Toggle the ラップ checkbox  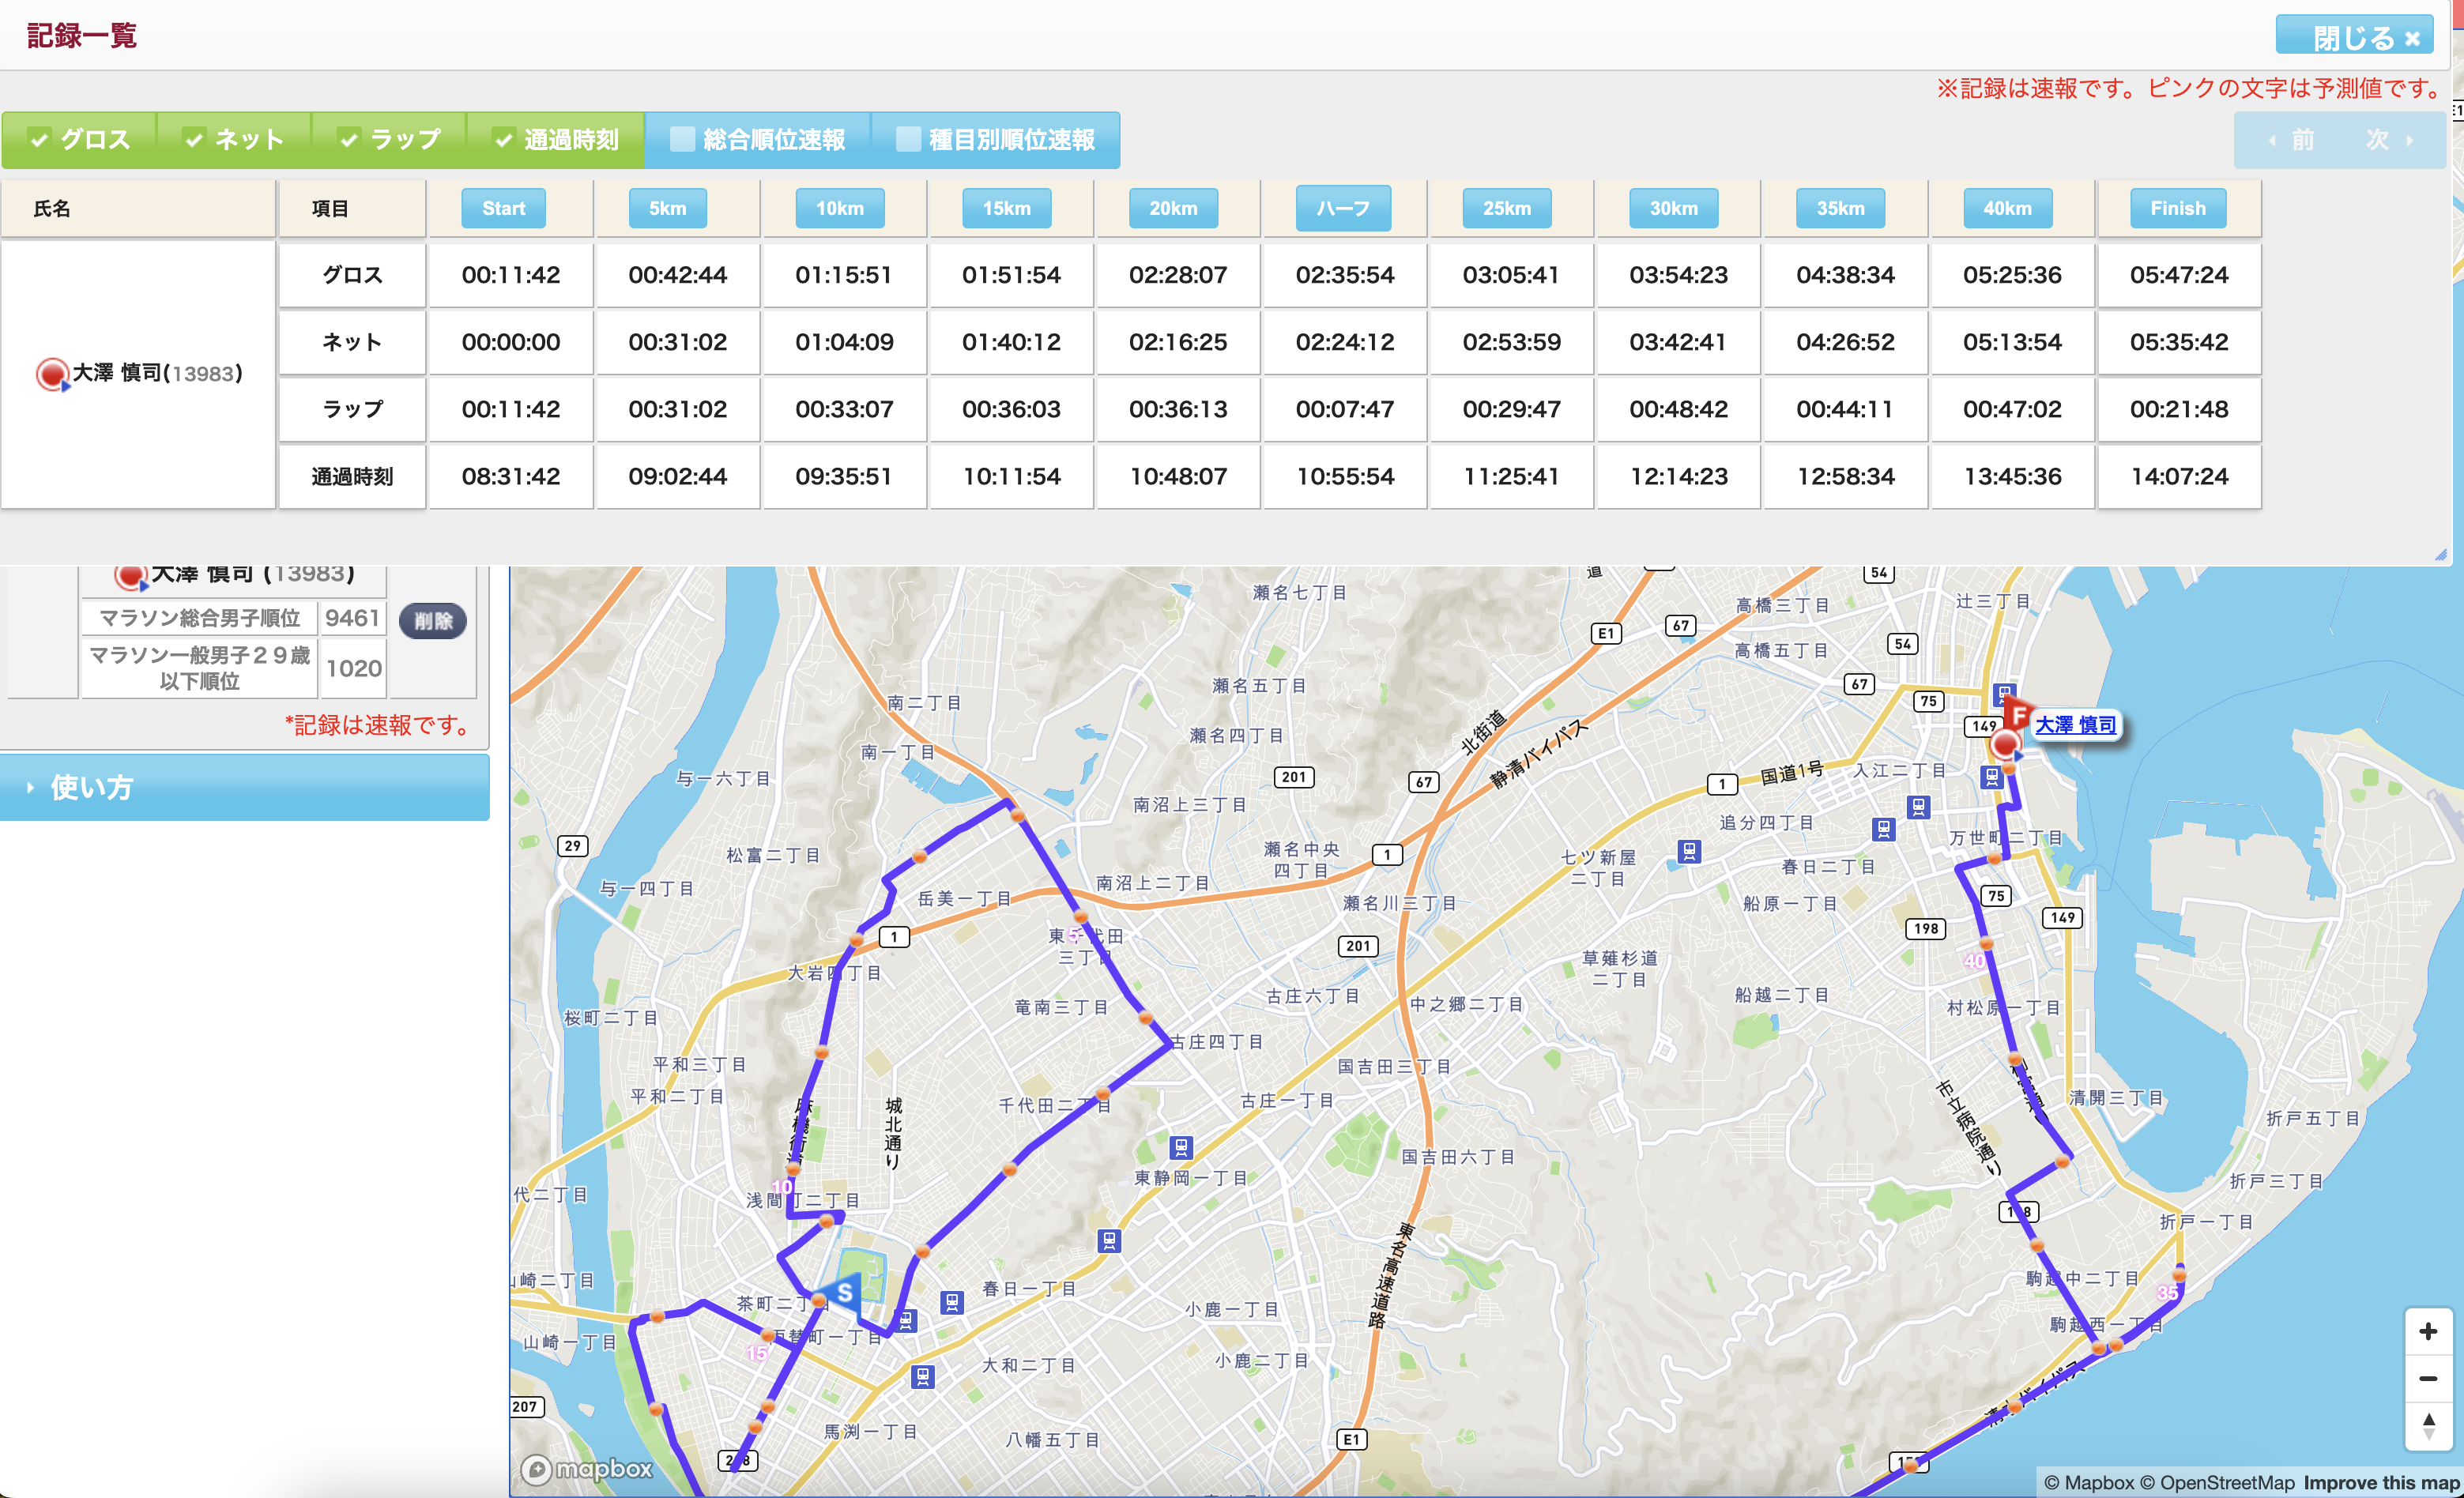349,140
